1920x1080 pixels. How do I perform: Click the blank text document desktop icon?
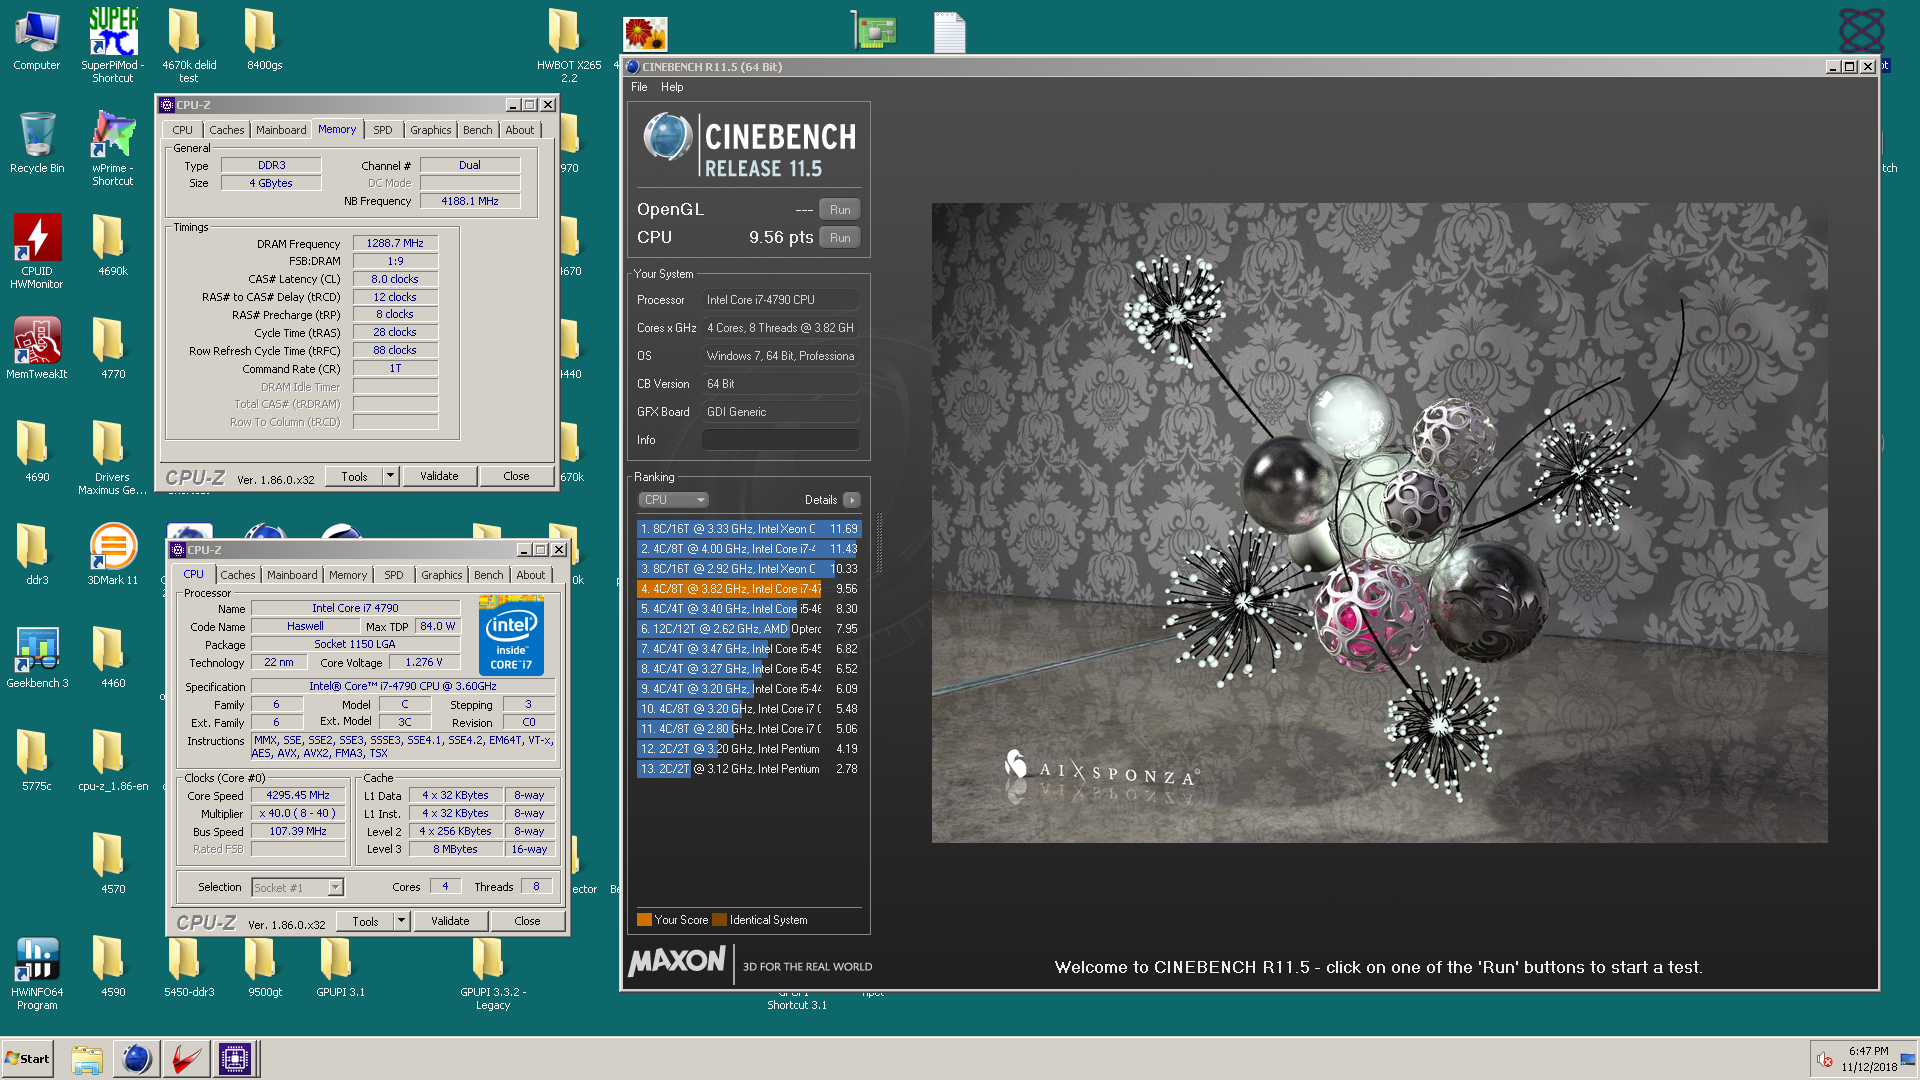(949, 32)
